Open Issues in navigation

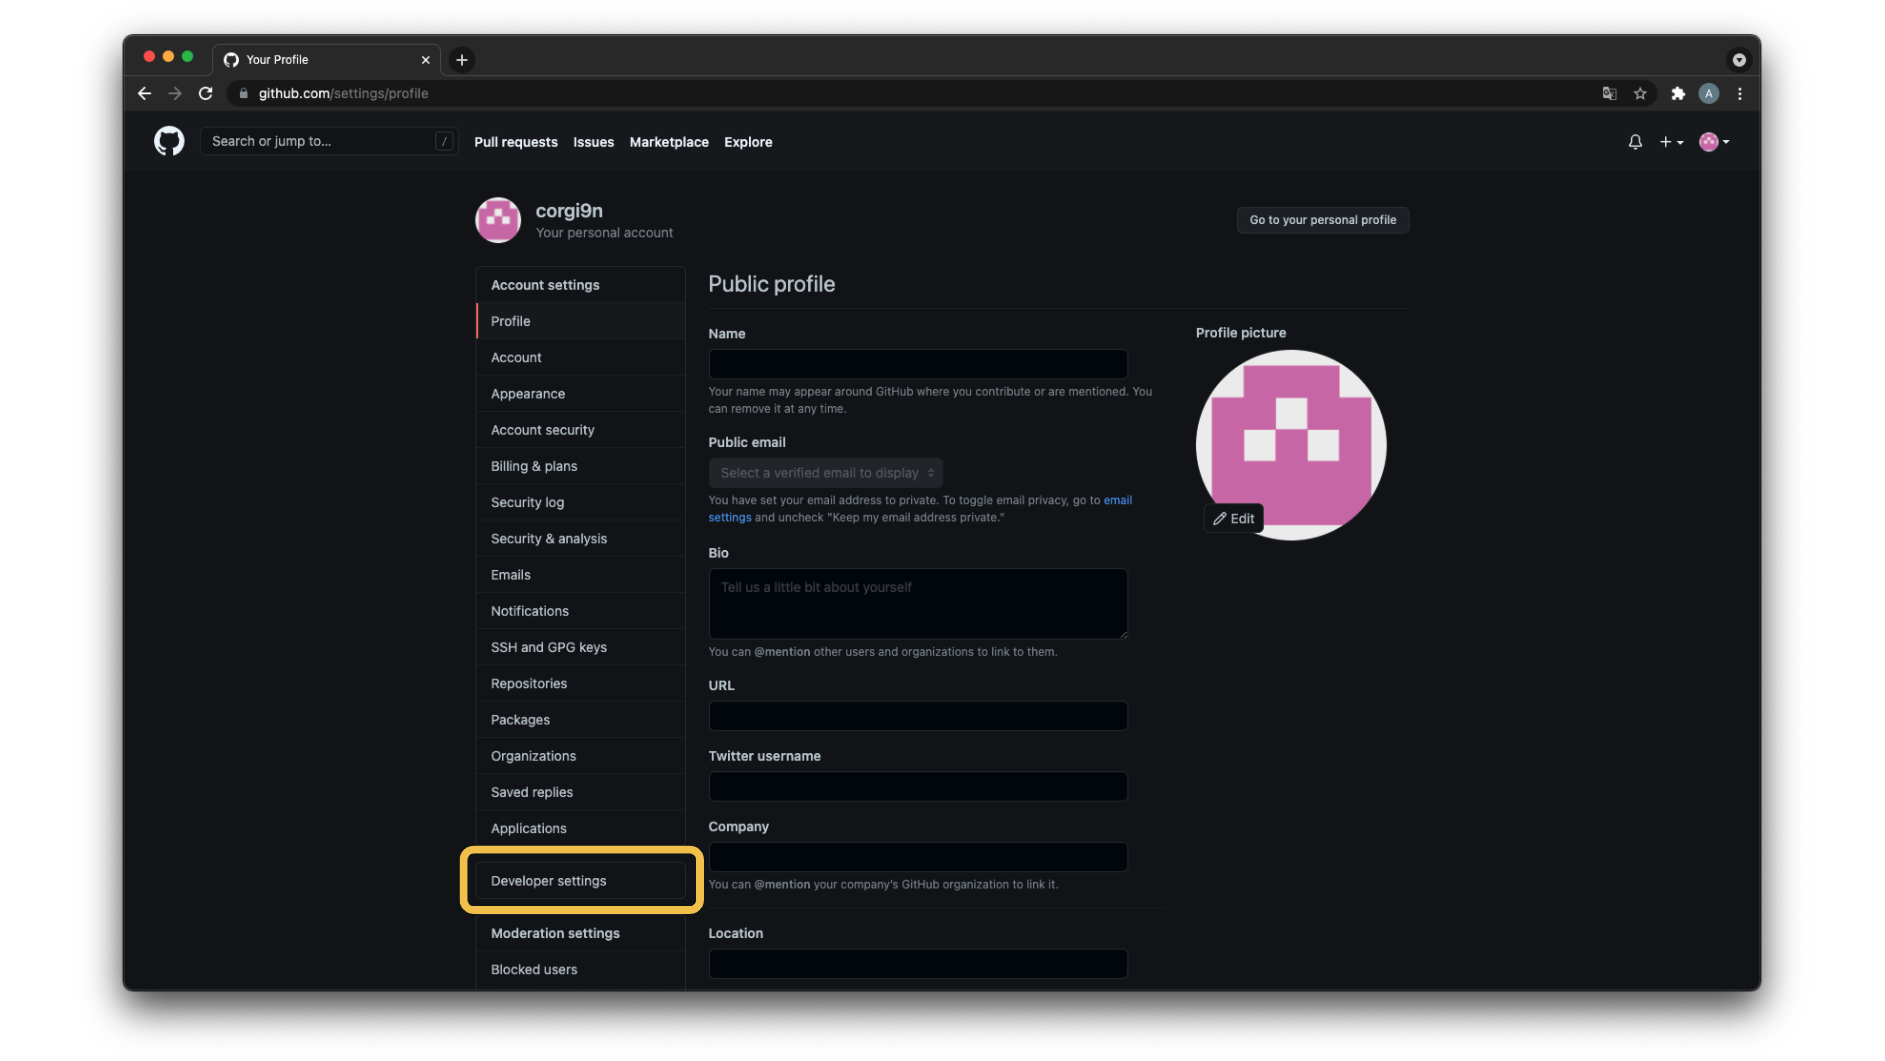593,142
